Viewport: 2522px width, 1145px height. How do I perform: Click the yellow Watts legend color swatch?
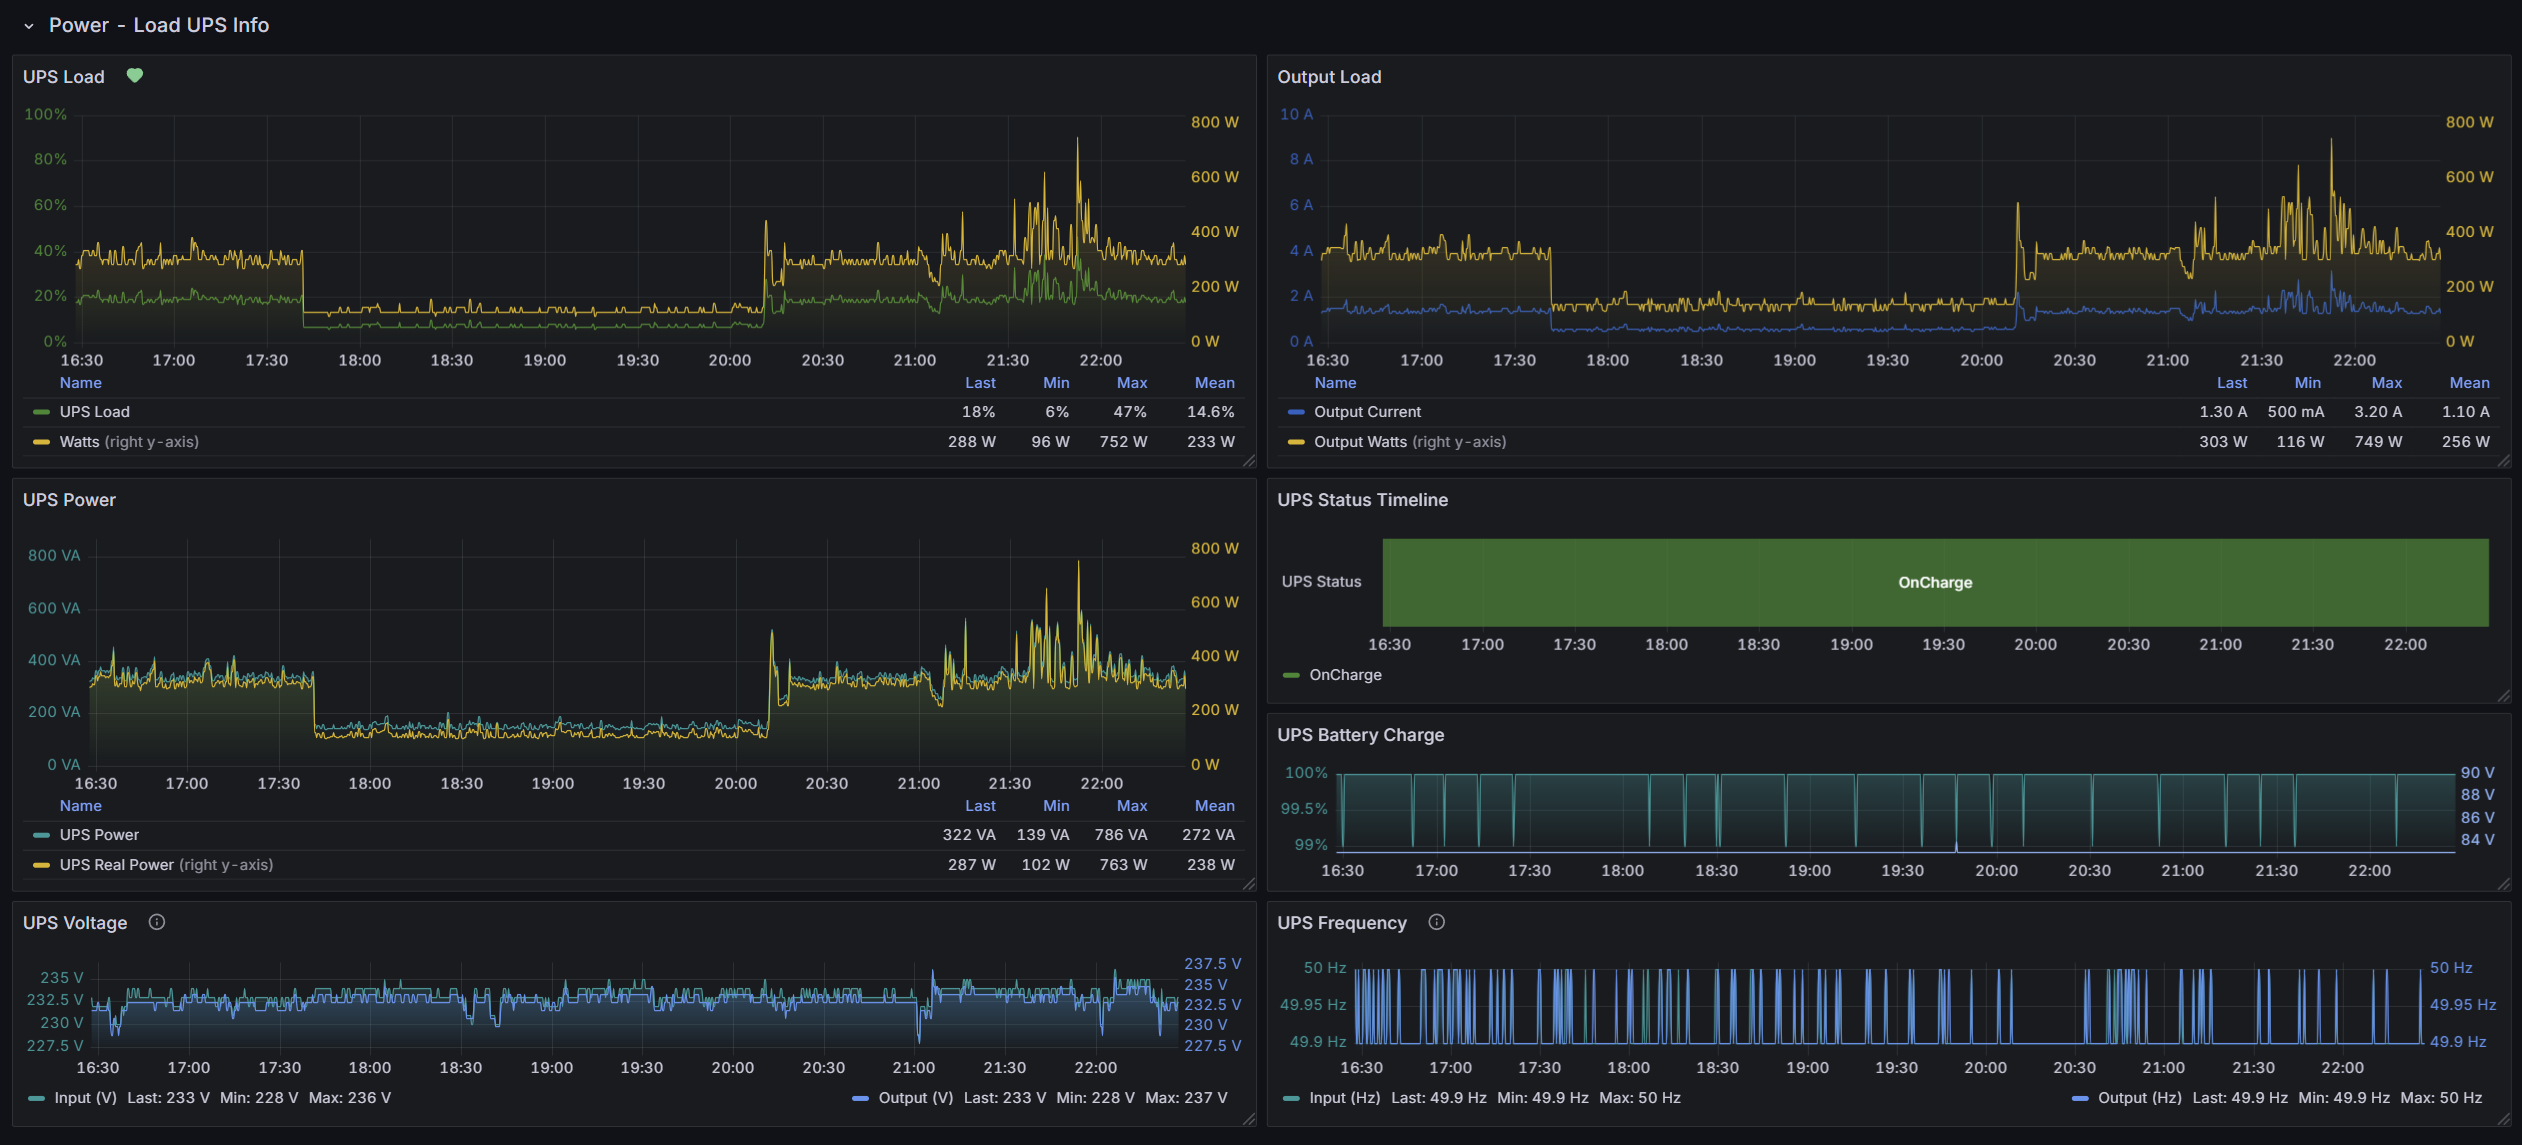tap(41, 442)
